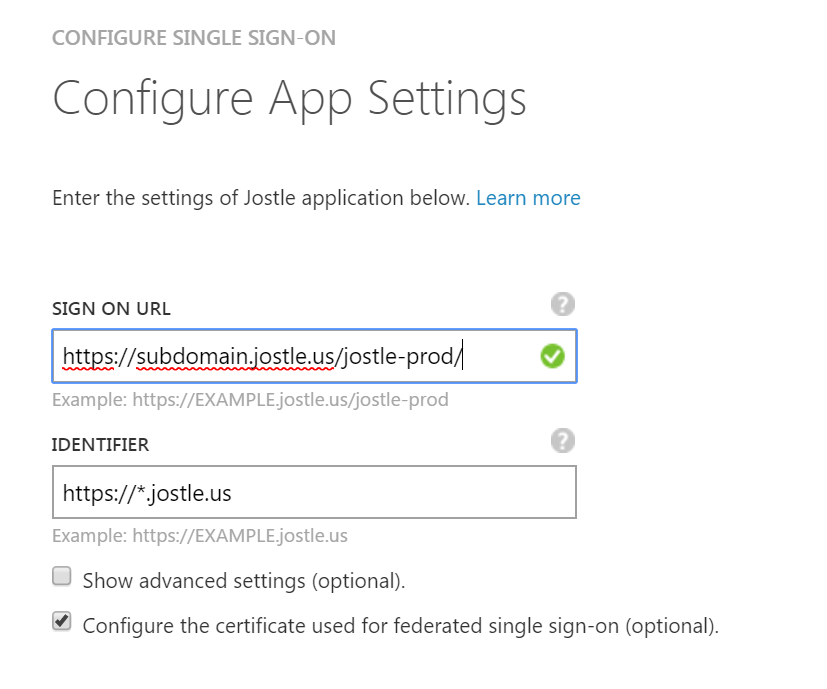Click the SIGN ON URL field label

[x=111, y=309]
